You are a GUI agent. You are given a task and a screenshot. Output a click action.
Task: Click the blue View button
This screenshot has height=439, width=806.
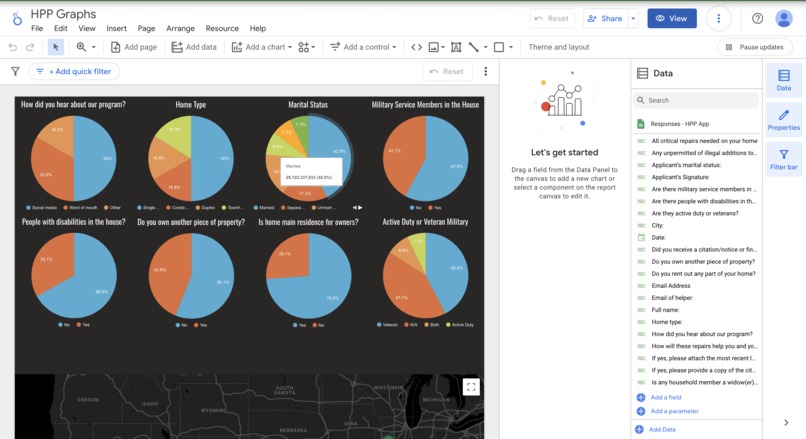tap(672, 19)
